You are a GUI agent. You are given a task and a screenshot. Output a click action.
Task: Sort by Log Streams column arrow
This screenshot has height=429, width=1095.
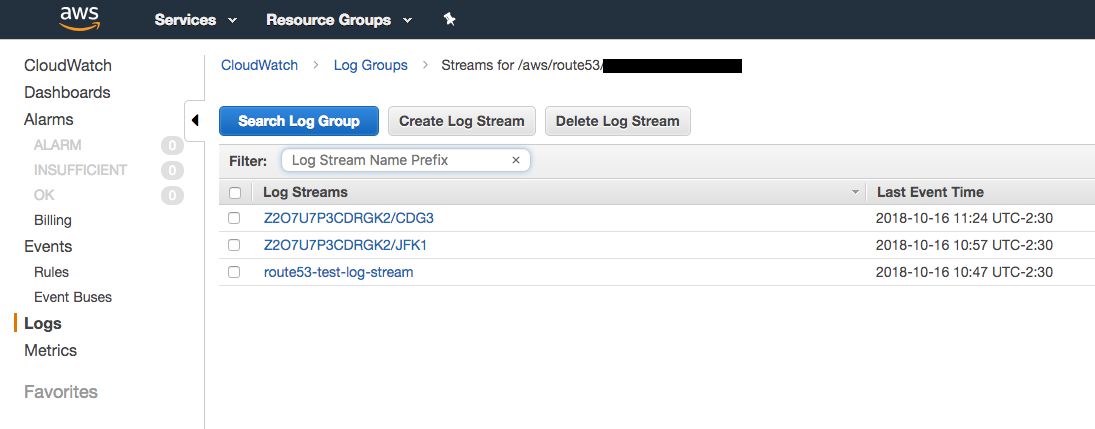point(855,193)
